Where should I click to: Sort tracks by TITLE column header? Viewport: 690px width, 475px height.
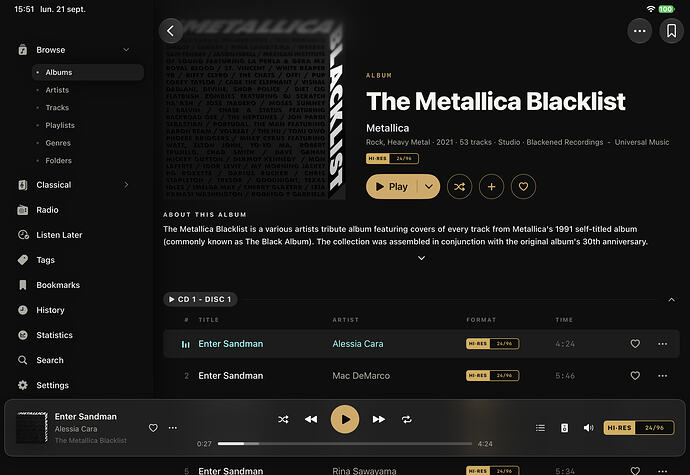click(x=208, y=320)
